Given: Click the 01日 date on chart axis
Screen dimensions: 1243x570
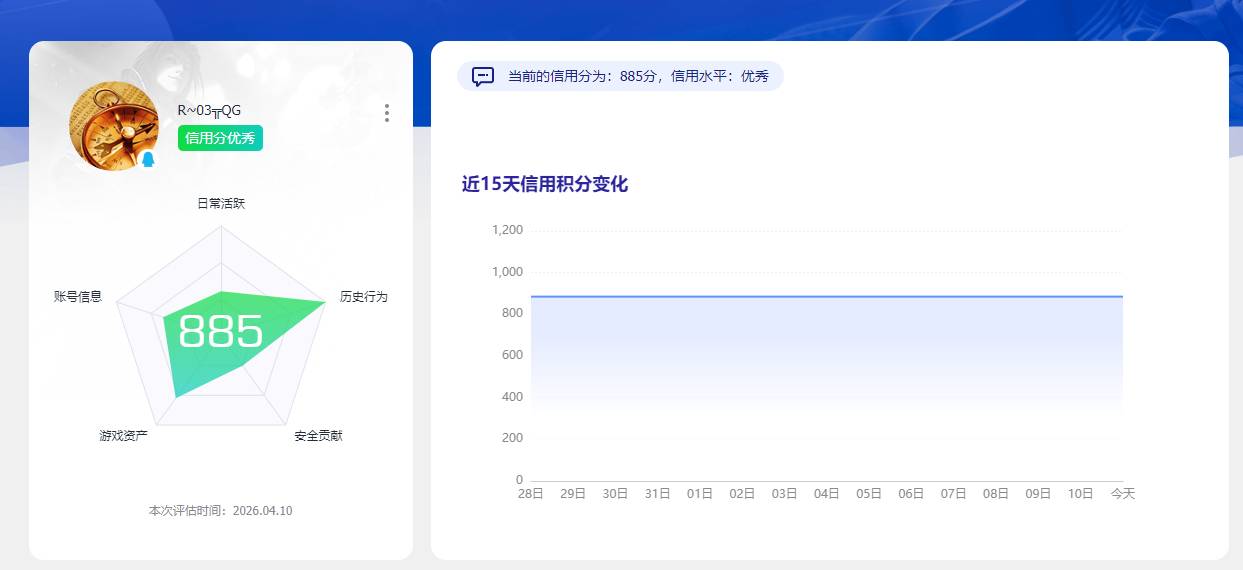Looking at the screenshot, I should pos(700,494).
